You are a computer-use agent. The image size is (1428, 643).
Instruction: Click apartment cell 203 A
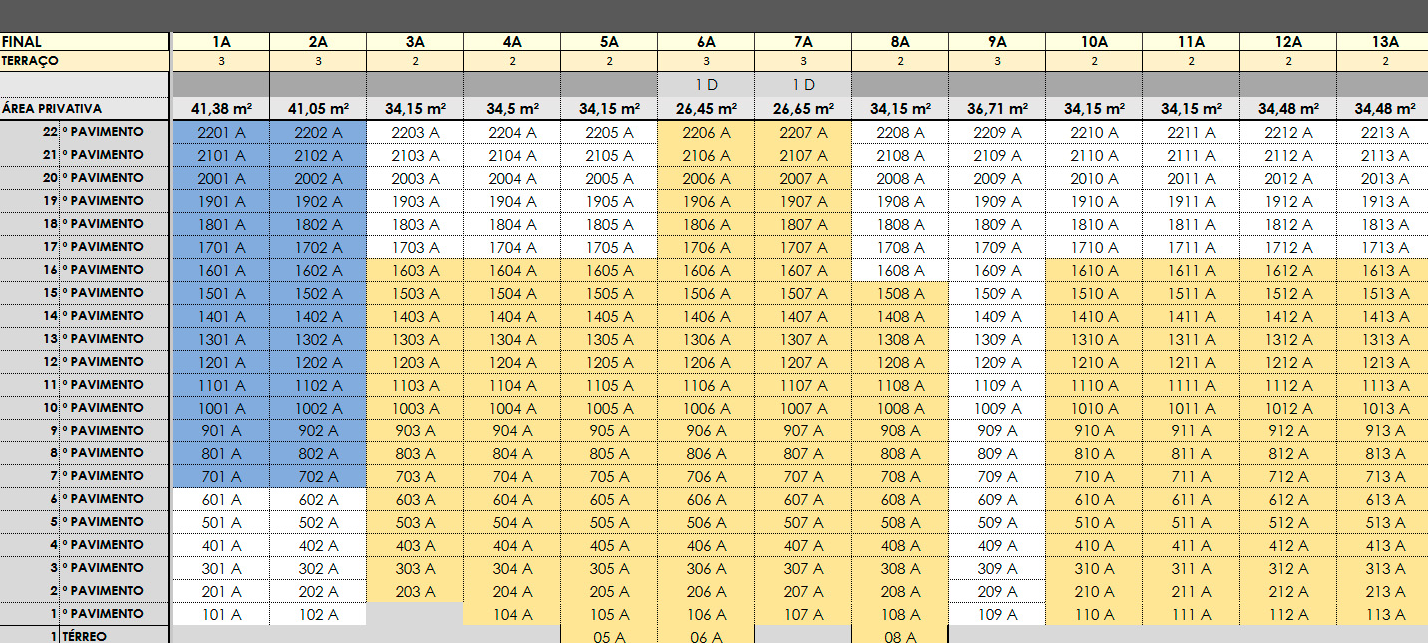click(x=415, y=591)
